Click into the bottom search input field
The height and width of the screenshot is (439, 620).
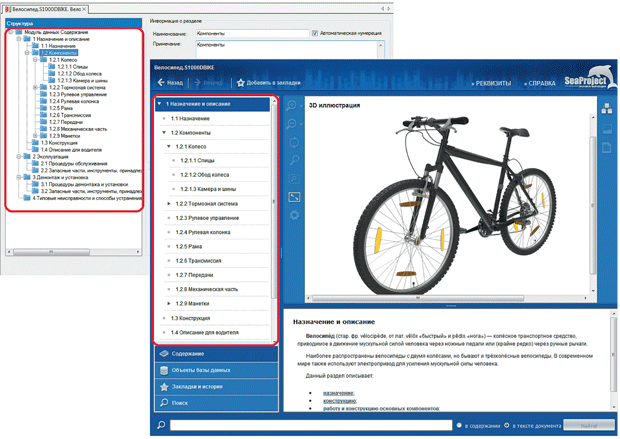311,425
